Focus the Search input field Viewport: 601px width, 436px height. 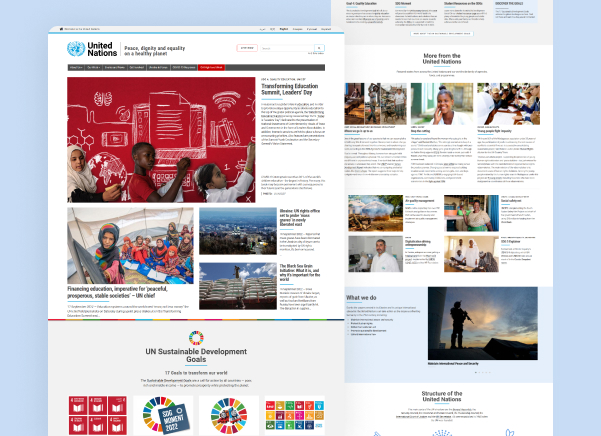(x=287, y=48)
